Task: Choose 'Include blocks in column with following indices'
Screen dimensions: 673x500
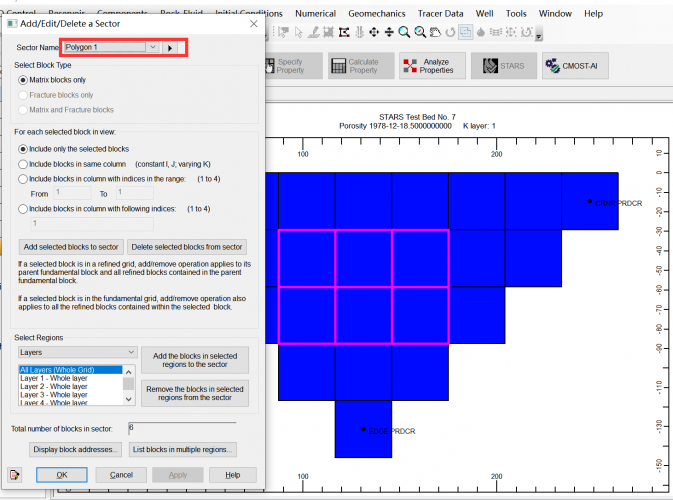Action: point(24,209)
